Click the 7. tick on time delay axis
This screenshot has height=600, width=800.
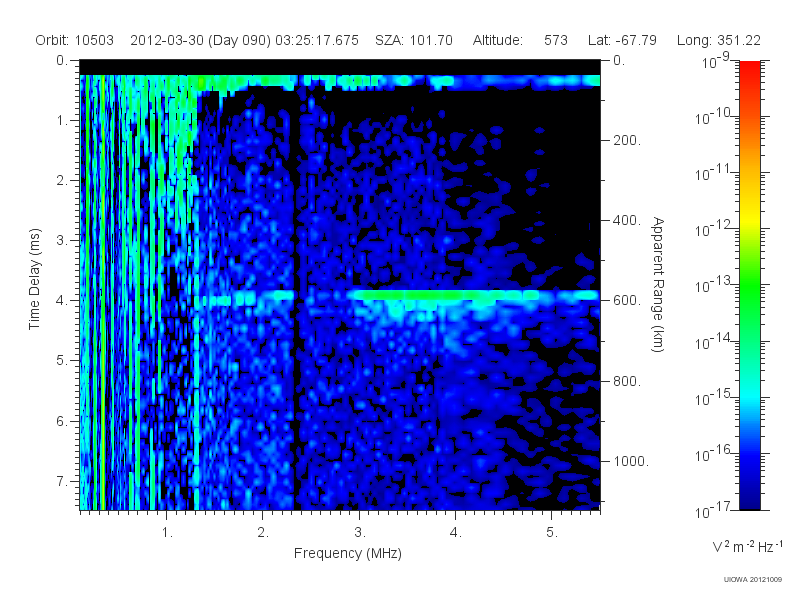click(x=62, y=481)
